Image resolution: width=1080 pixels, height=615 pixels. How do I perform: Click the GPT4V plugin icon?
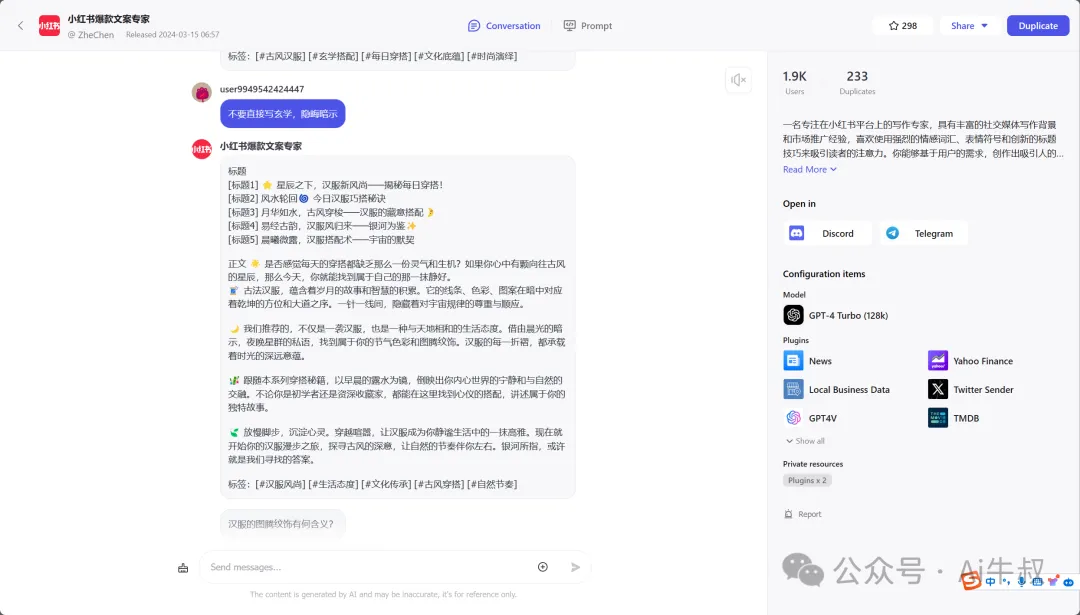(795, 417)
